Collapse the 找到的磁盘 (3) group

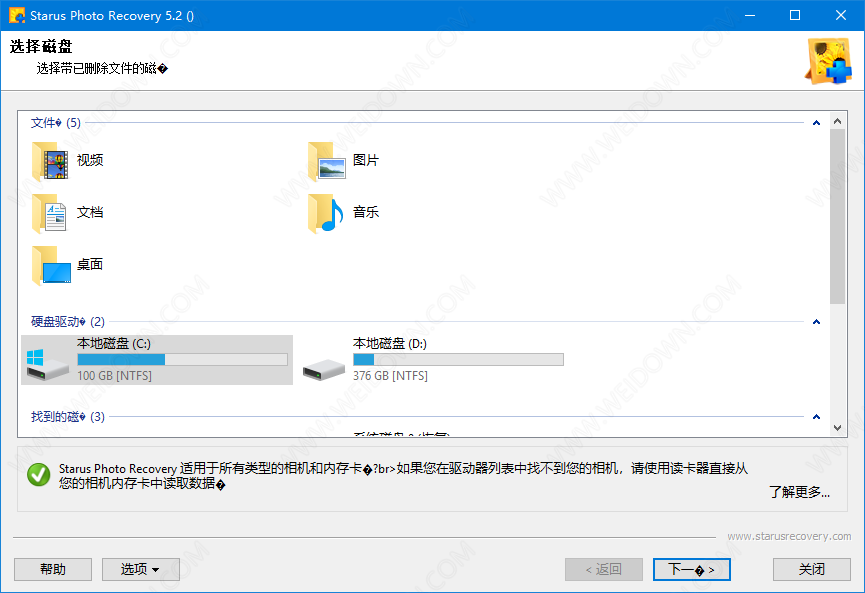(x=816, y=416)
